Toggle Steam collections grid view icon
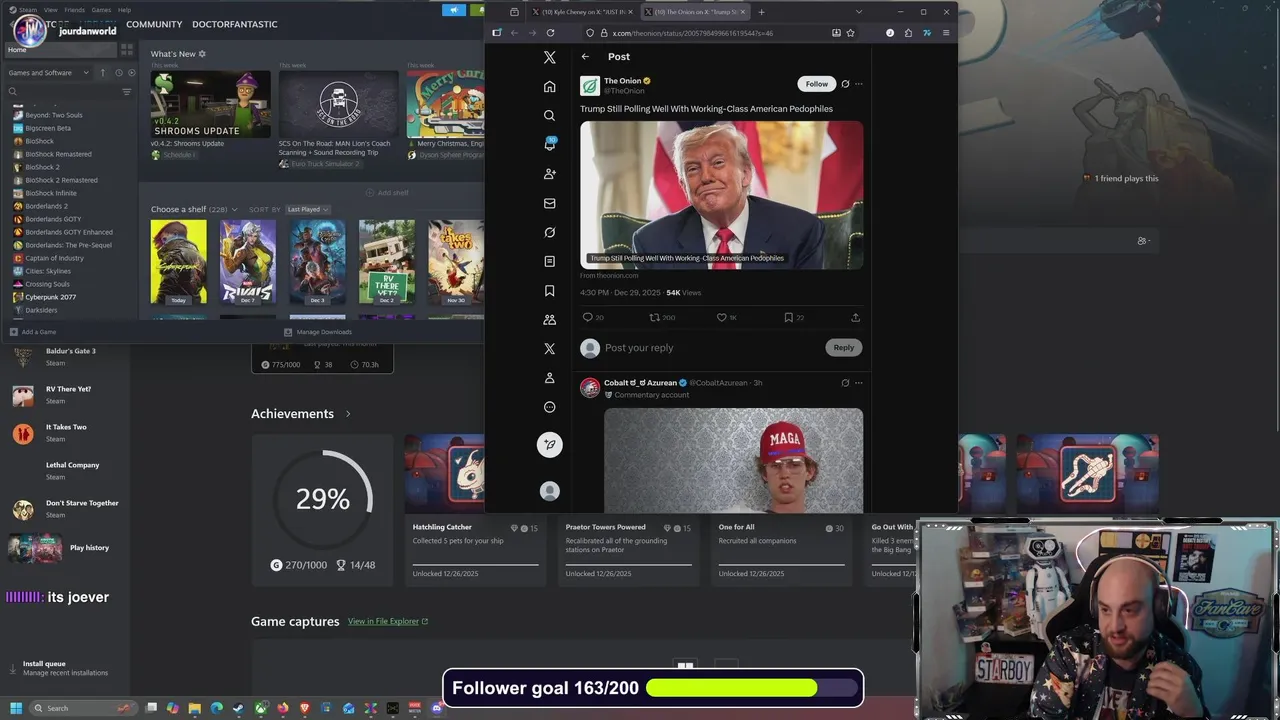 pos(127,49)
